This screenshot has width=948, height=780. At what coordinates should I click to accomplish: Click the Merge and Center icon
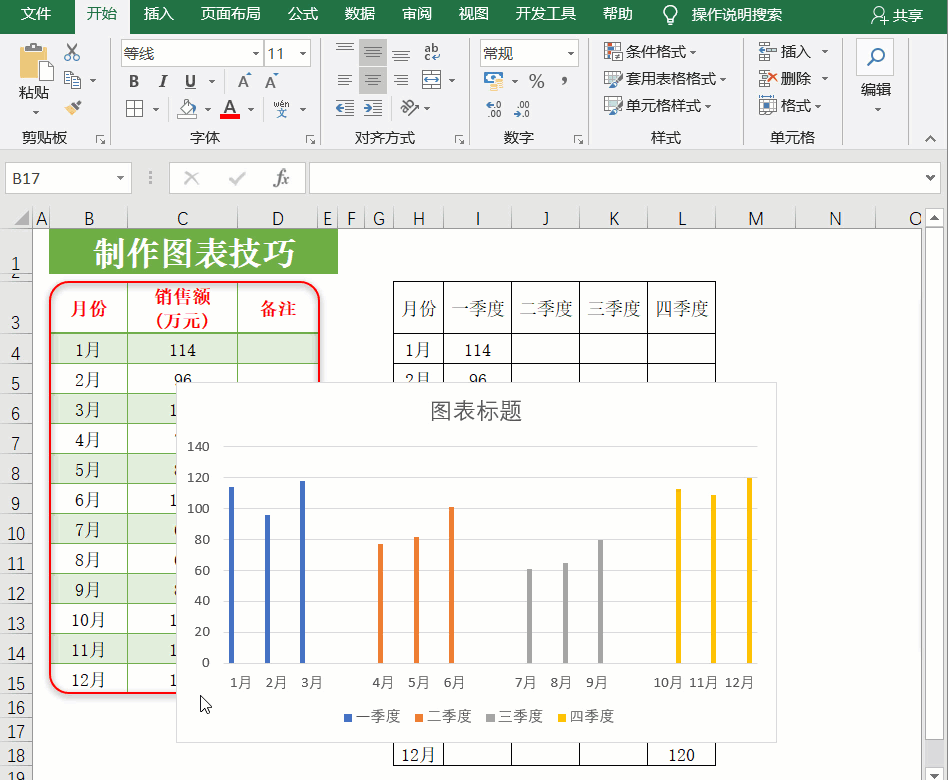coord(431,79)
